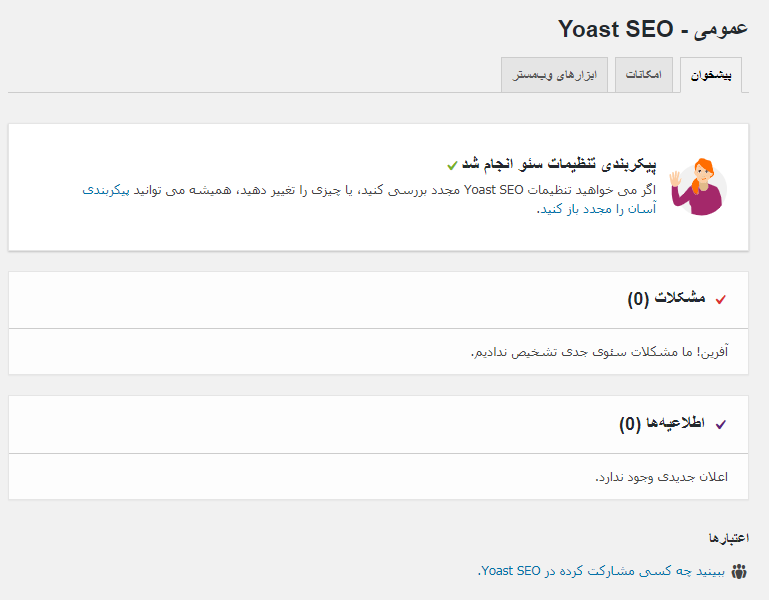Click the waving woman avatar illustration
The height and width of the screenshot is (600, 769).
(699, 187)
